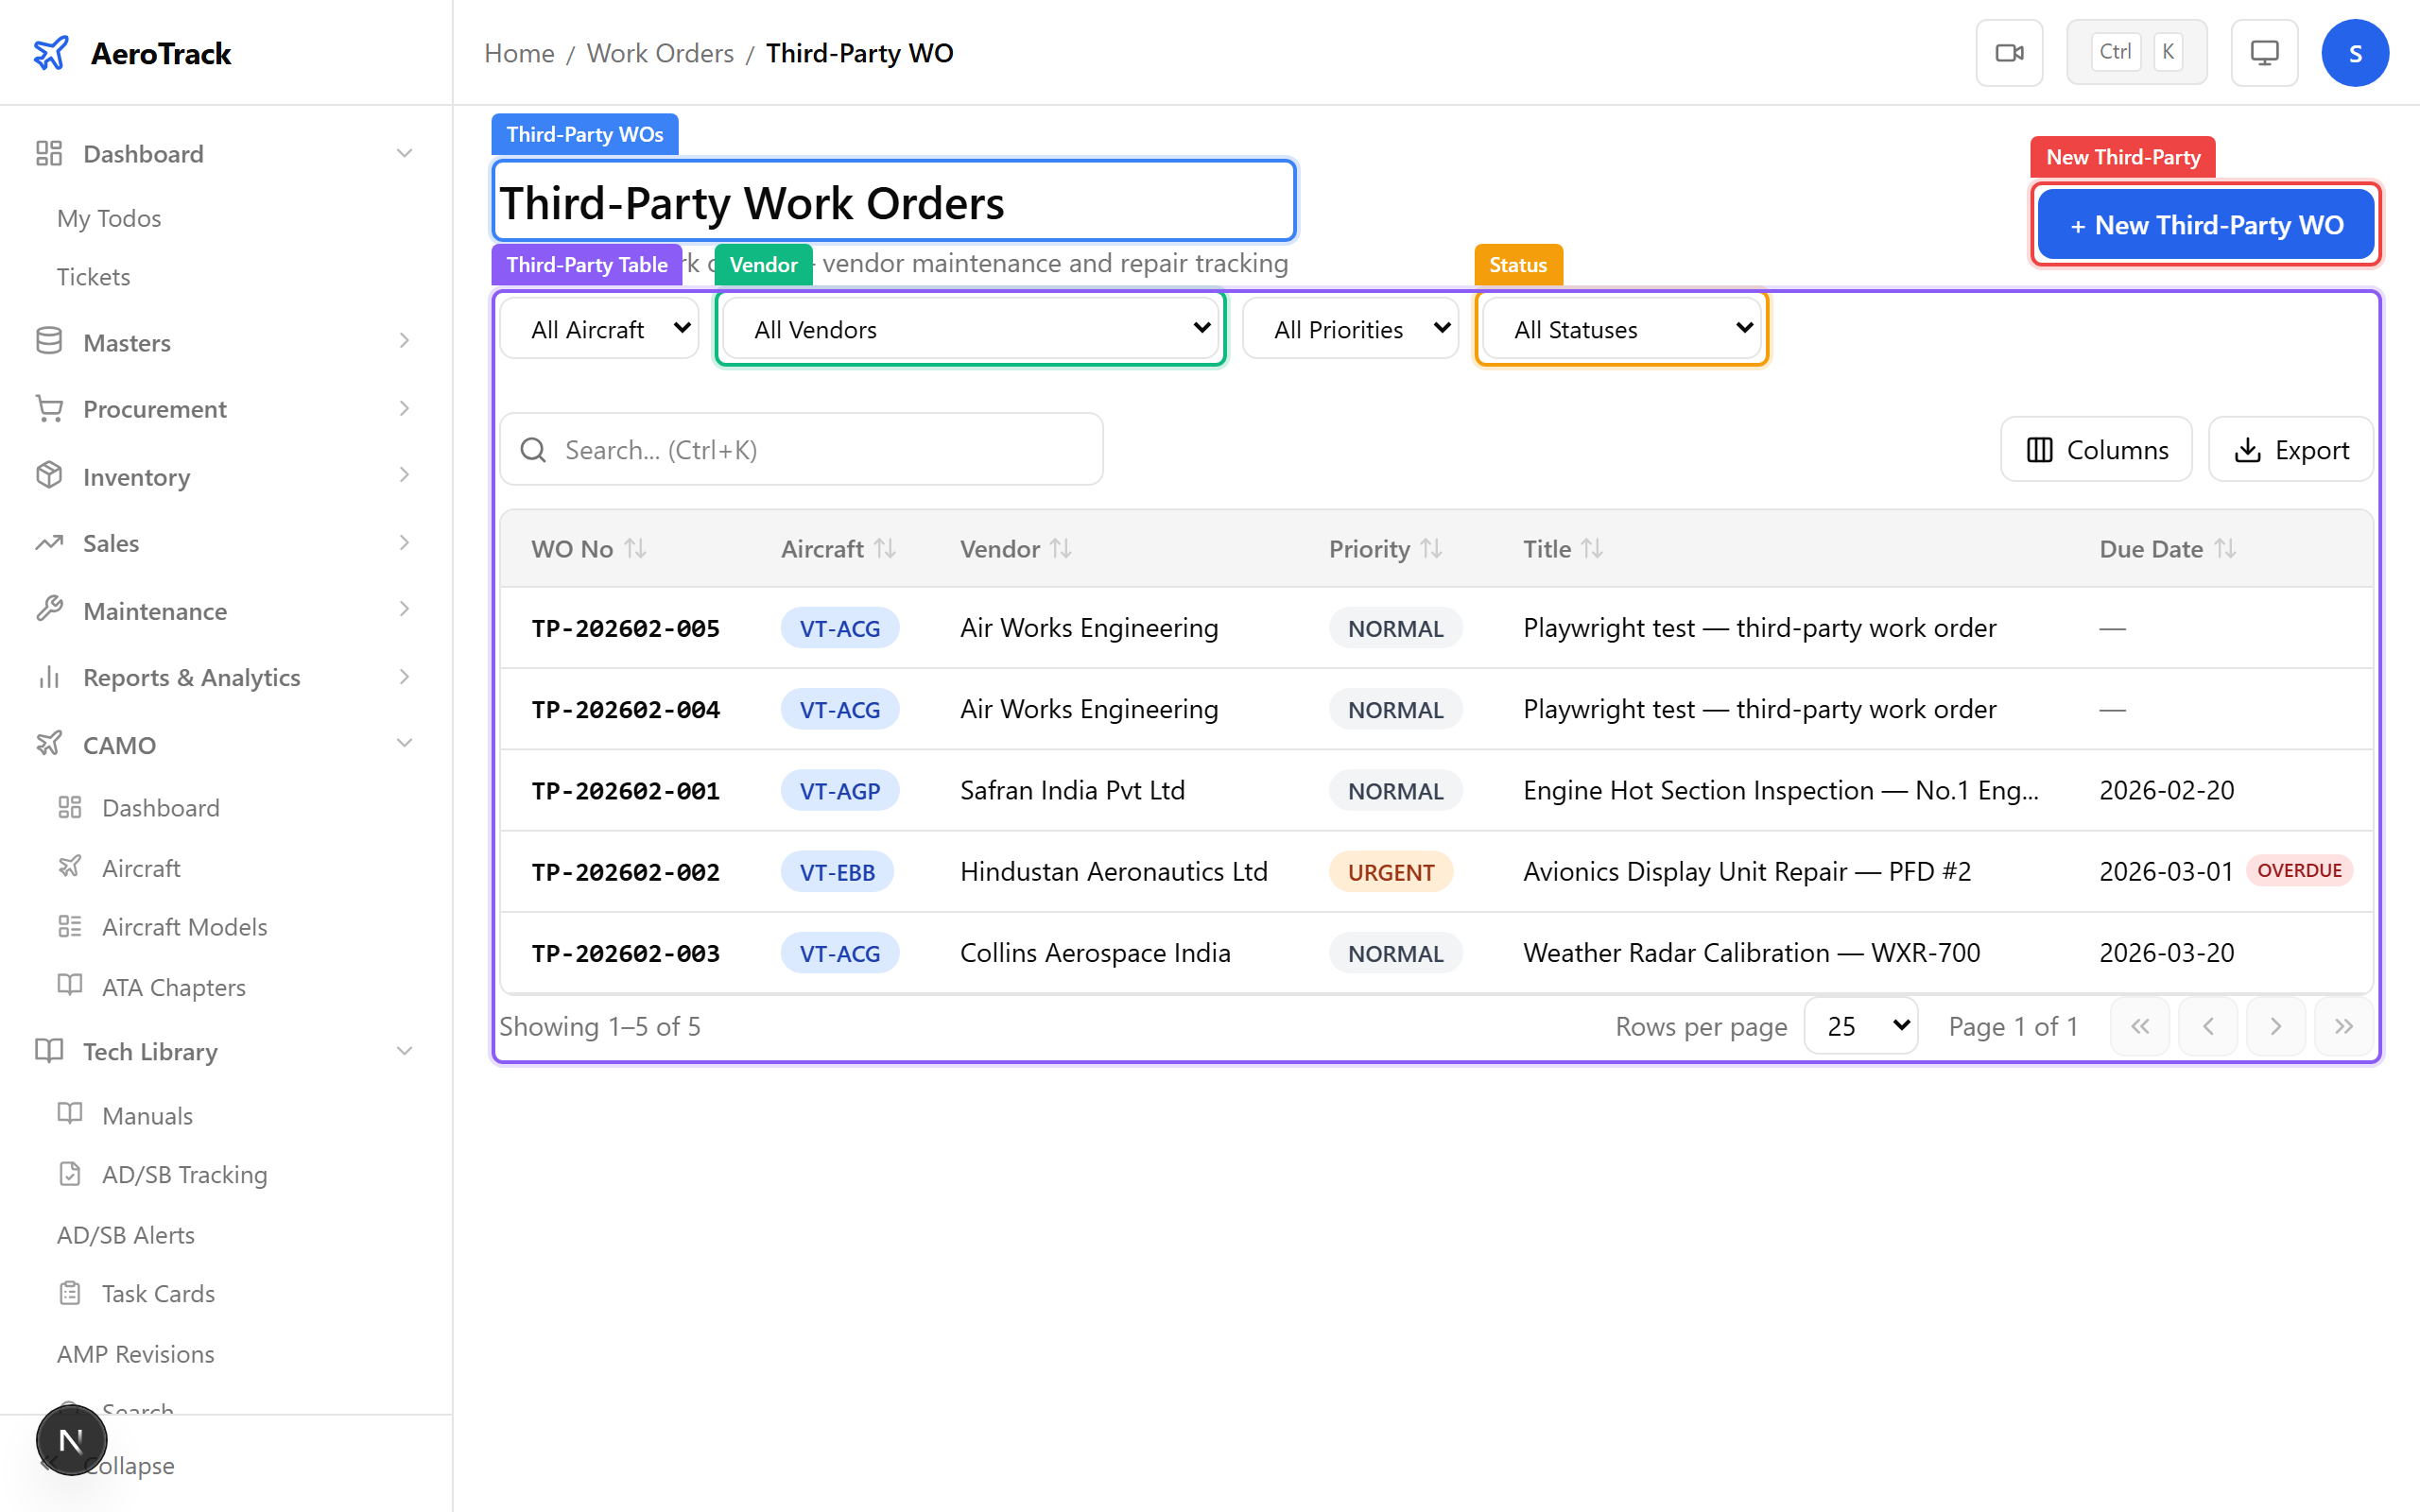This screenshot has height=1512, width=2420.
Task: Click the Manuals book icon under Tech Library
Action: (x=70, y=1114)
